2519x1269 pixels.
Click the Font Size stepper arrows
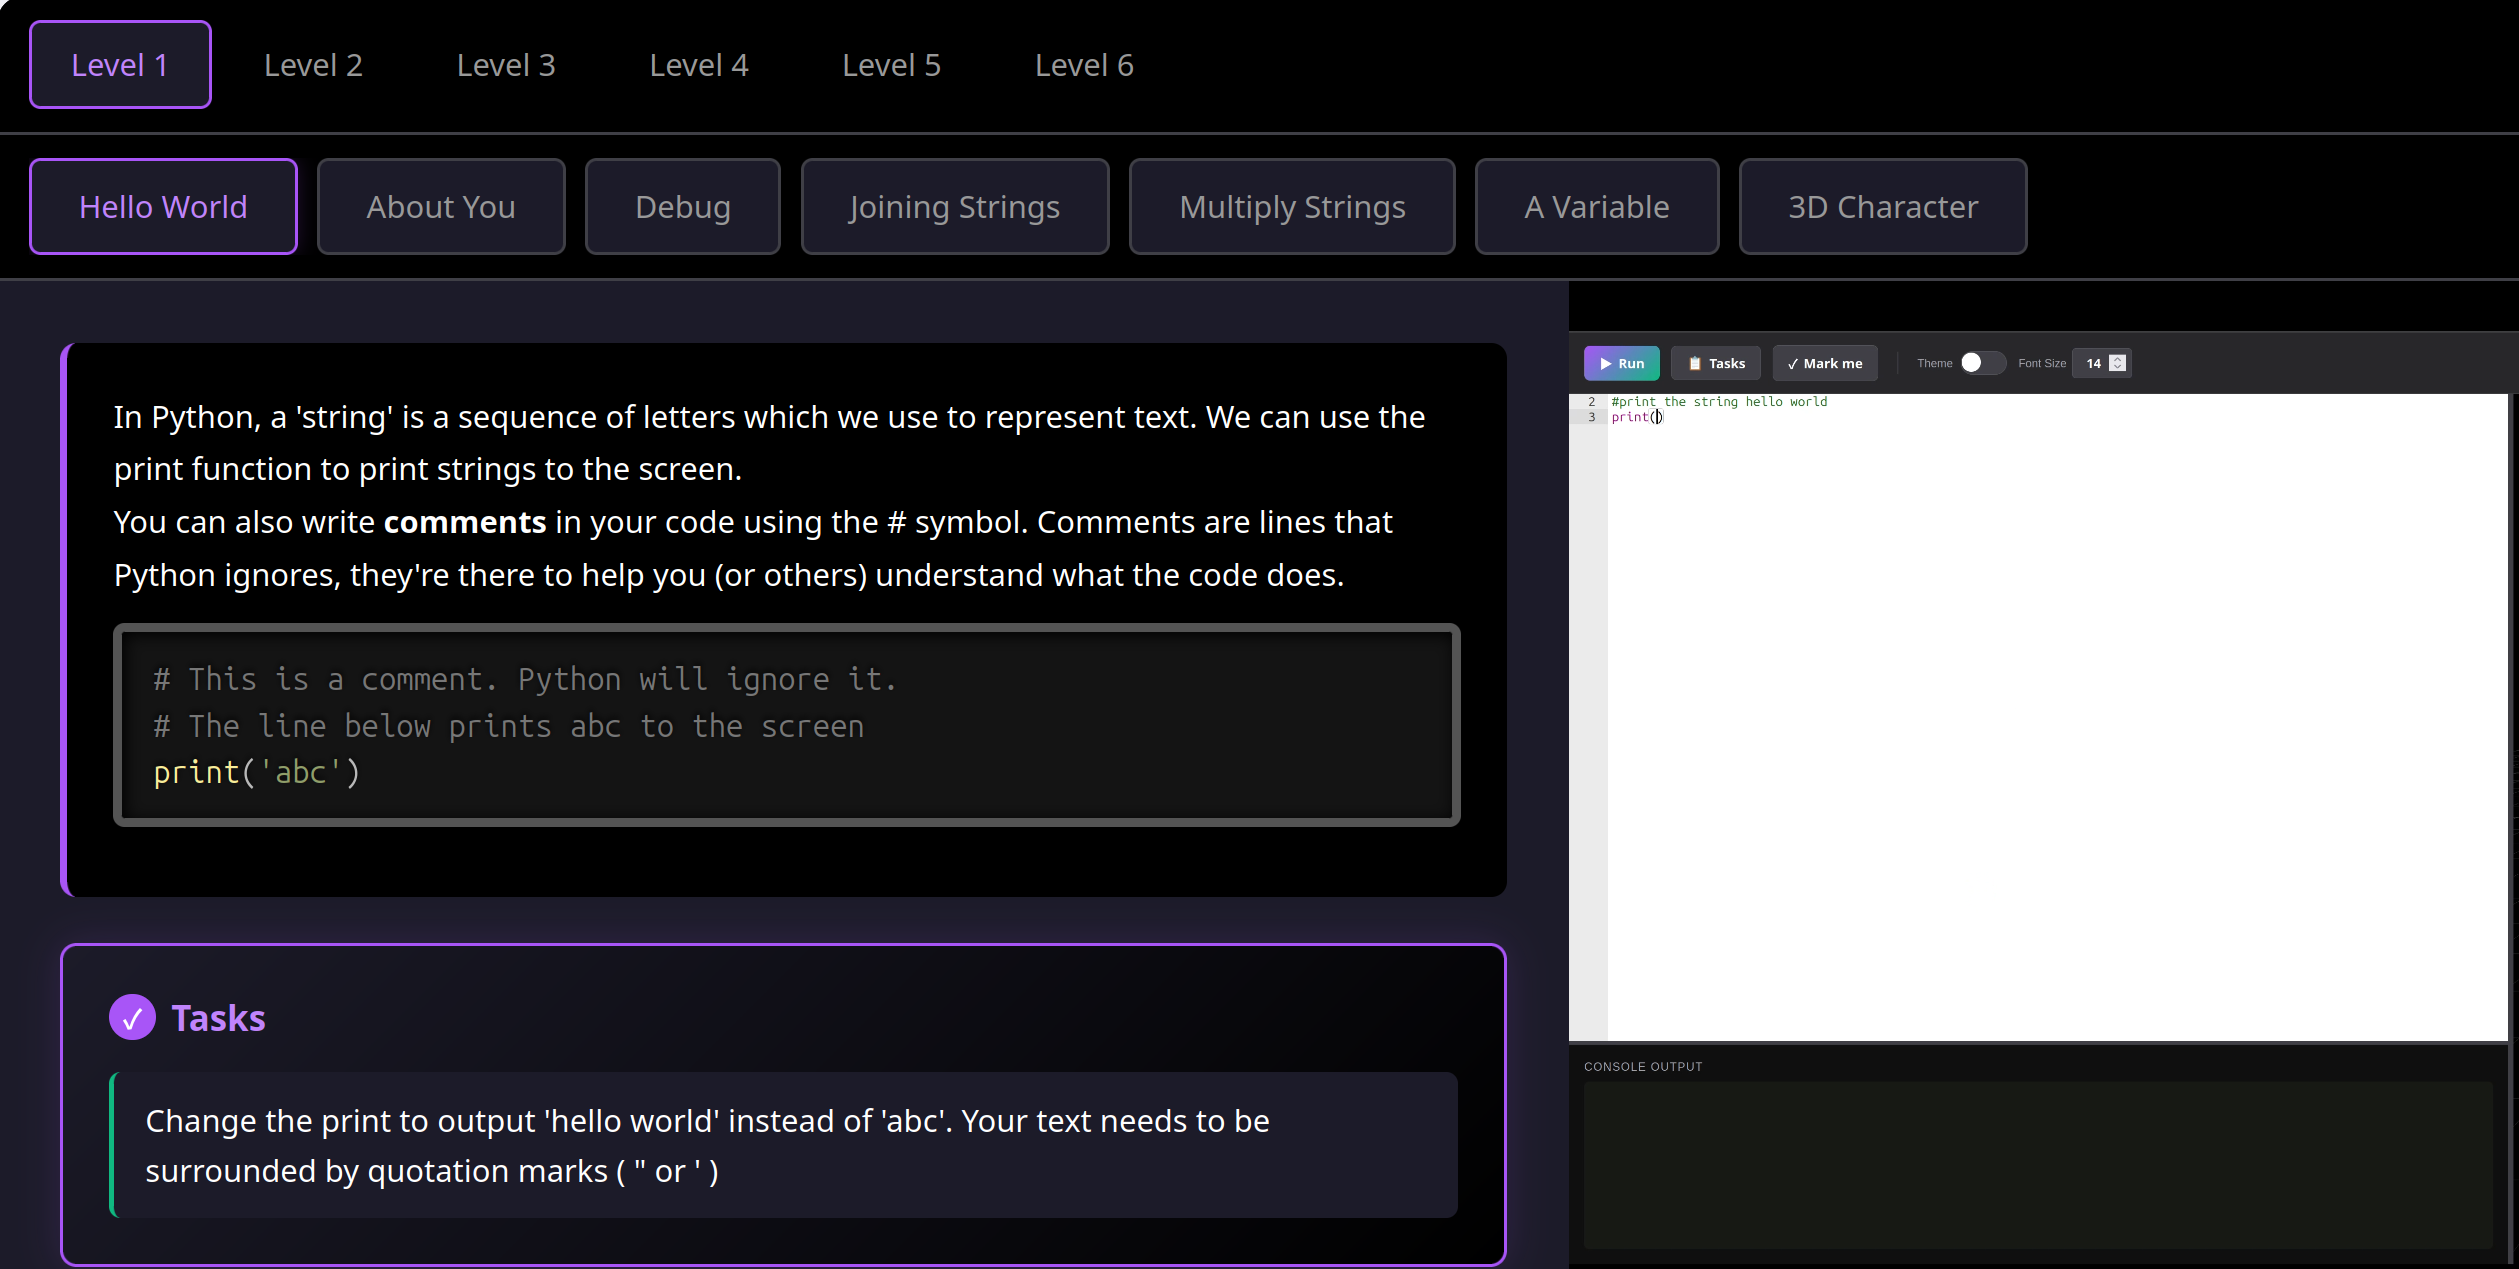[2117, 363]
